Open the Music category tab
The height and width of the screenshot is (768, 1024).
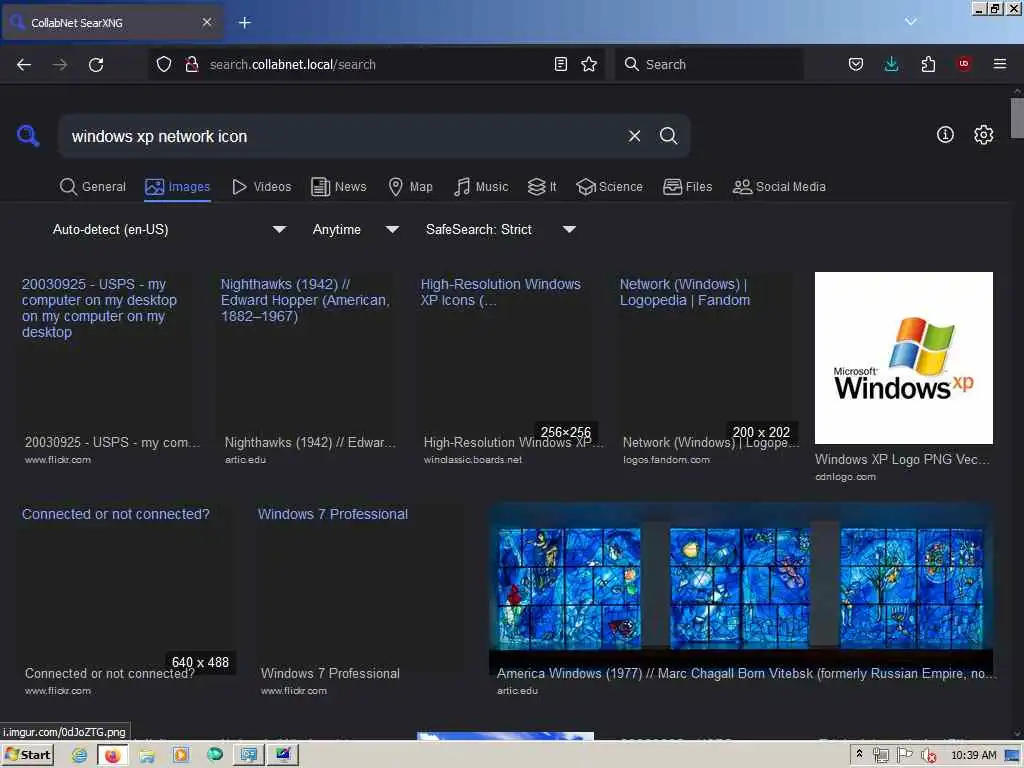coord(481,187)
